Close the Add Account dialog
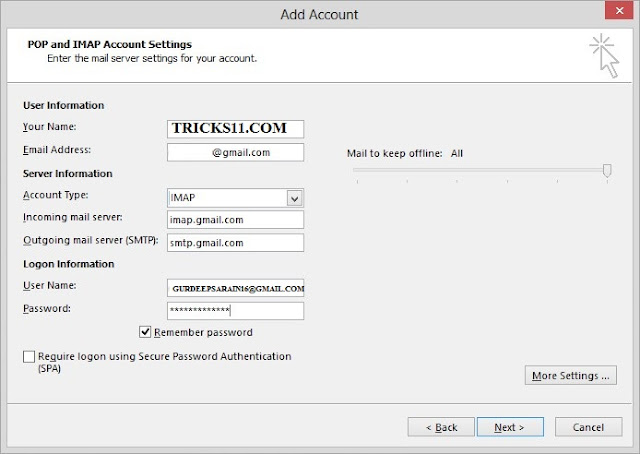 pos(619,11)
